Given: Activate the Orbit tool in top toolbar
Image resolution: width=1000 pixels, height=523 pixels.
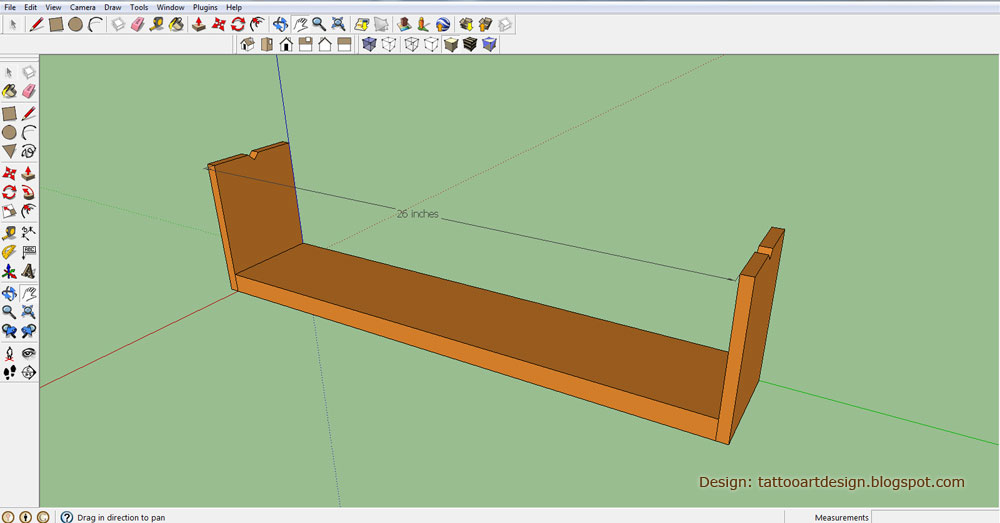Looking at the screenshot, I should [x=280, y=24].
